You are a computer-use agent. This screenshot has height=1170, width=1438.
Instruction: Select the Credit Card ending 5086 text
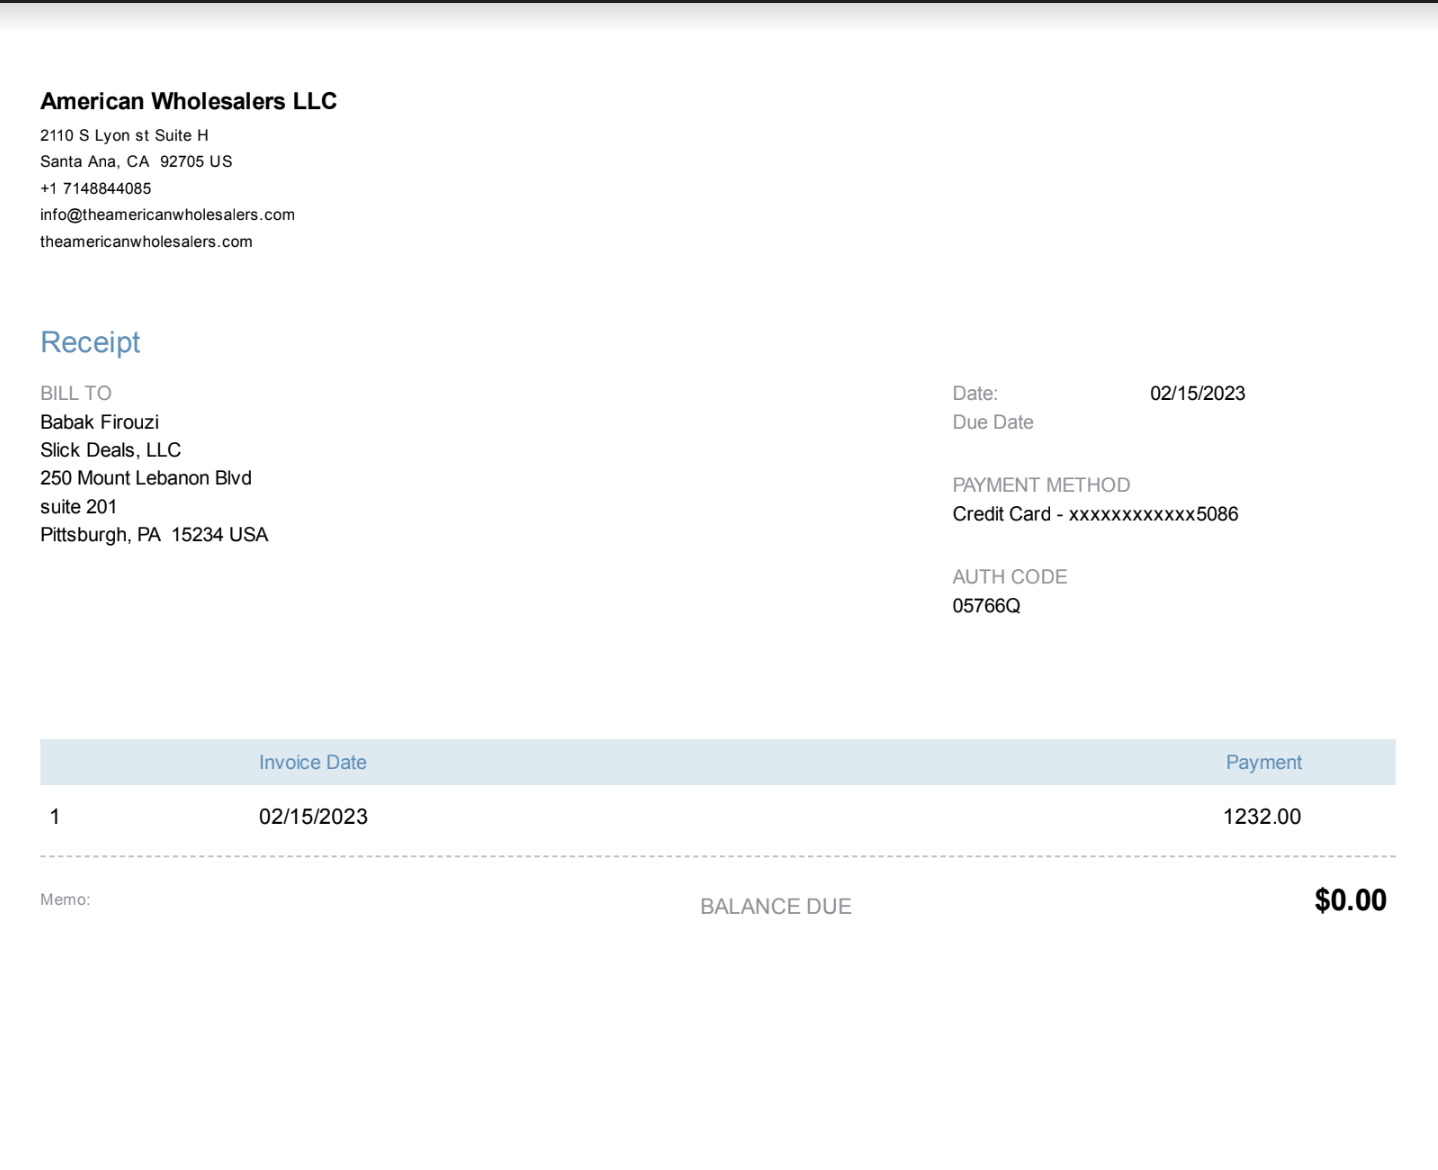click(x=1095, y=514)
